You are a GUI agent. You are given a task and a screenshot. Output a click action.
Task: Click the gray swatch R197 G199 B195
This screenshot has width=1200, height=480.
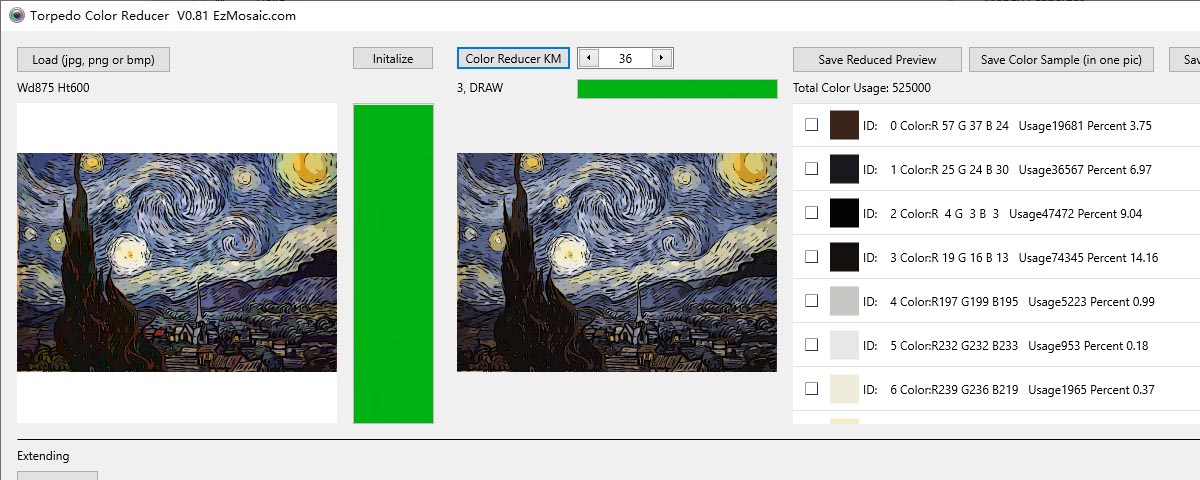pos(844,301)
